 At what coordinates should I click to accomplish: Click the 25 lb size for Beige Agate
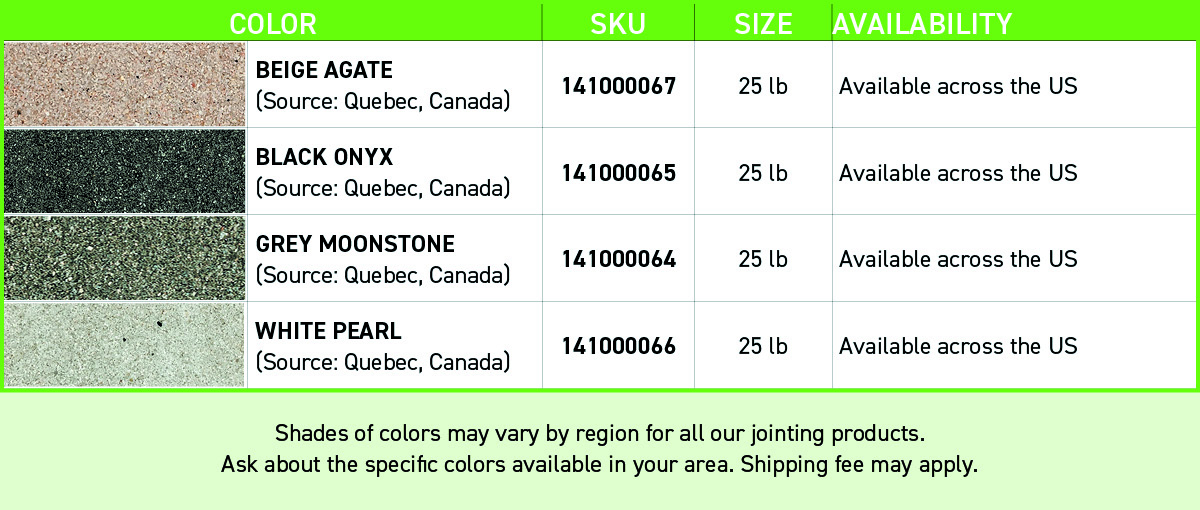[763, 86]
